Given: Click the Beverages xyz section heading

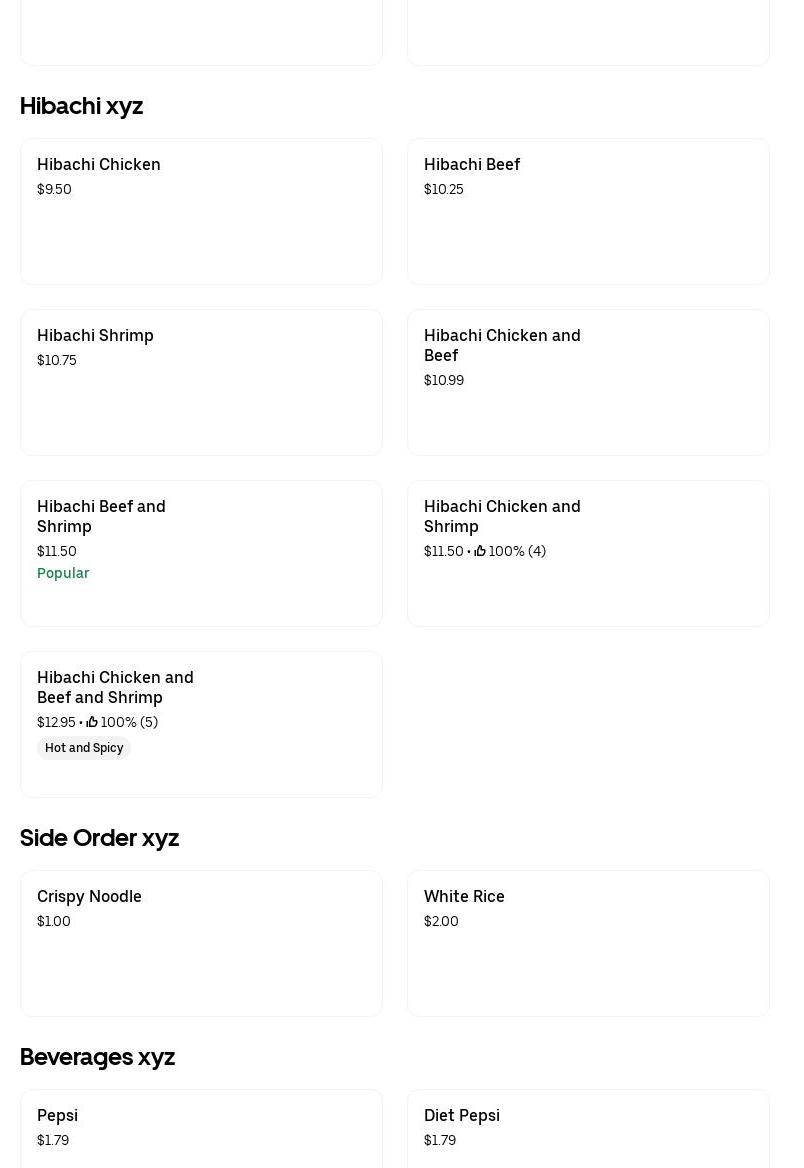Looking at the screenshot, I should point(98,1057).
